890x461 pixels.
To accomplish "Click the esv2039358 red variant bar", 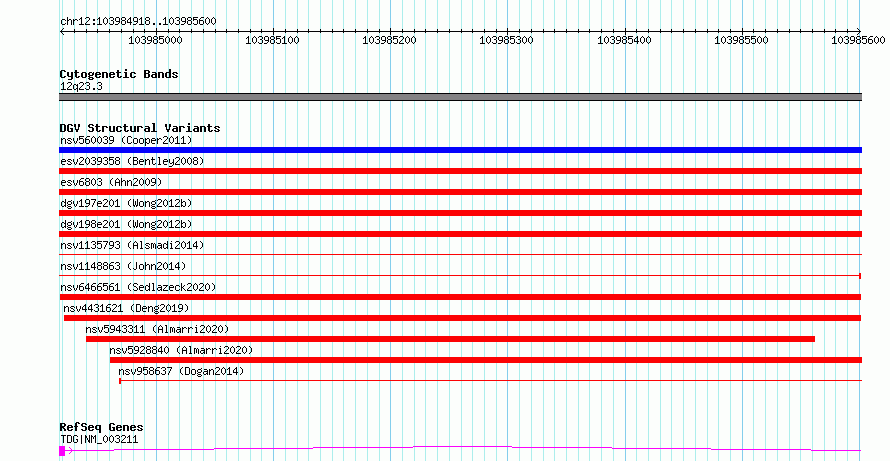I will [x=460, y=171].
